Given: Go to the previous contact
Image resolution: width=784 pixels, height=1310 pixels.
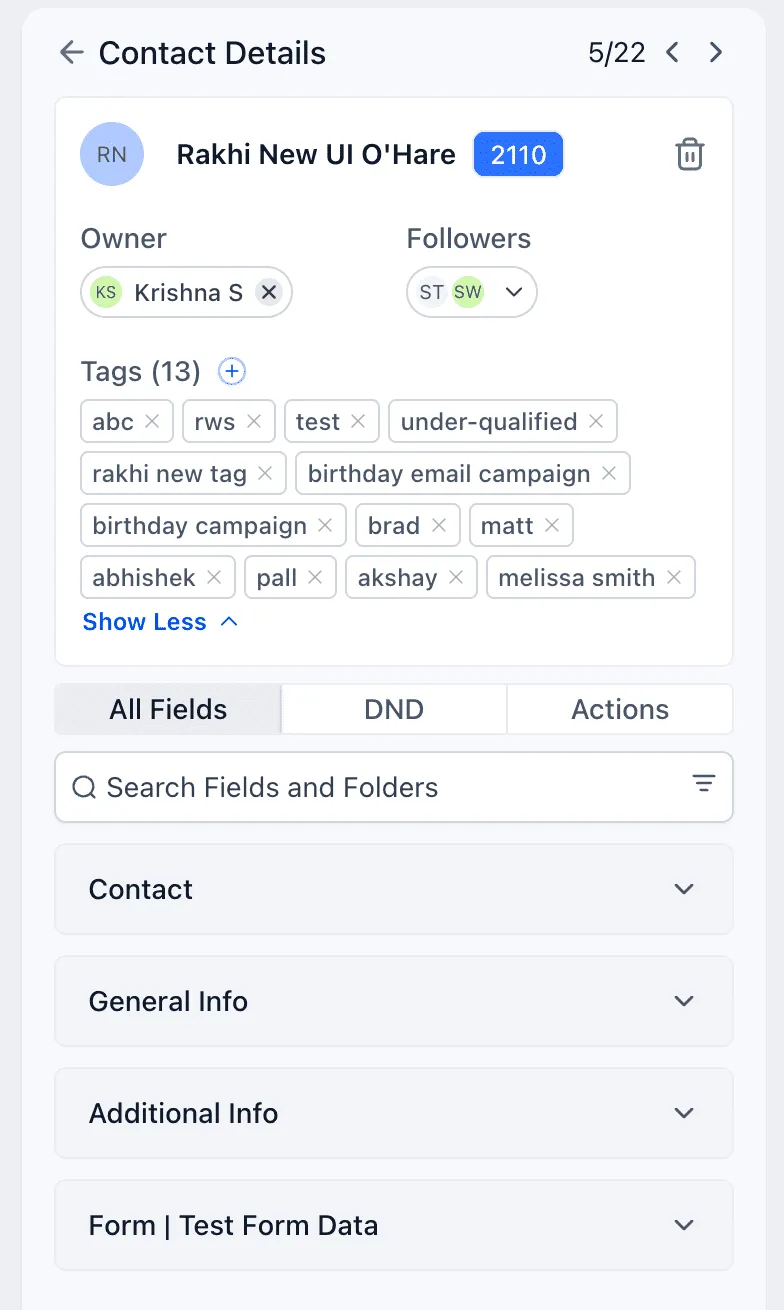Looking at the screenshot, I should point(673,53).
